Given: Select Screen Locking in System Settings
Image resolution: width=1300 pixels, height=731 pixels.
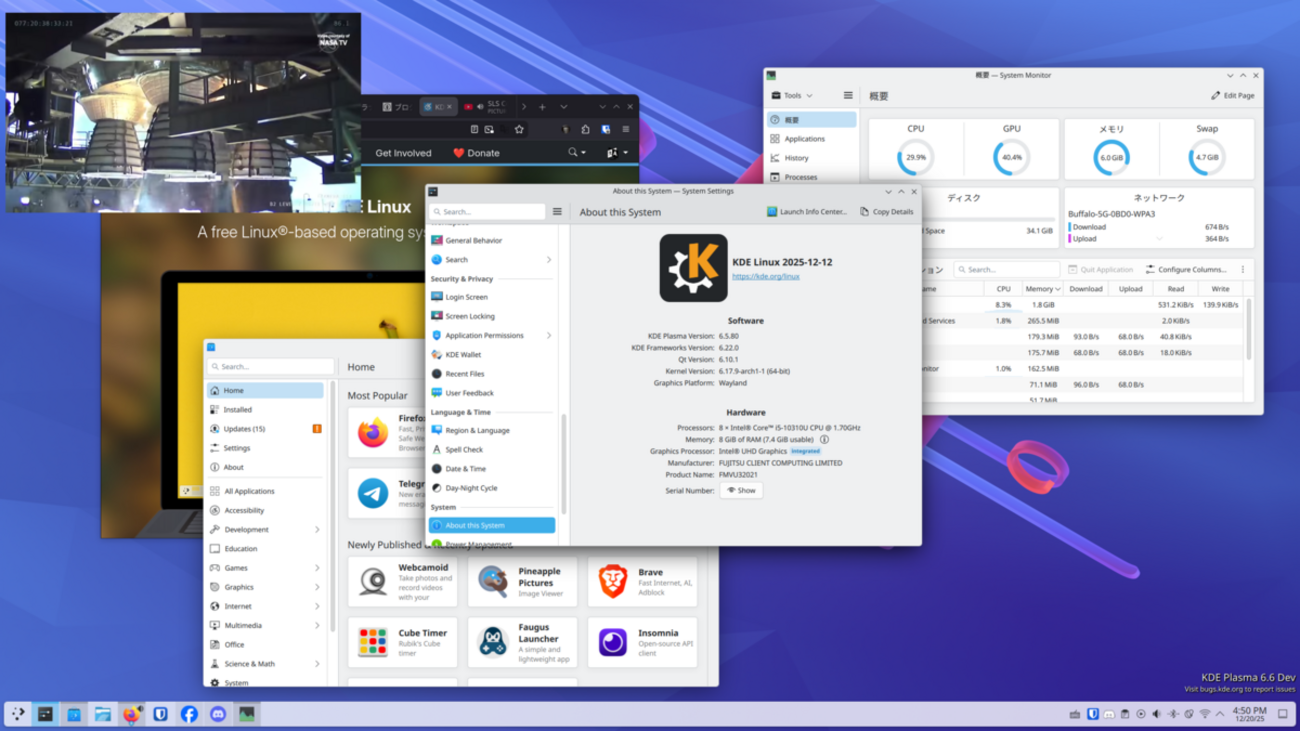Looking at the screenshot, I should click(468, 316).
